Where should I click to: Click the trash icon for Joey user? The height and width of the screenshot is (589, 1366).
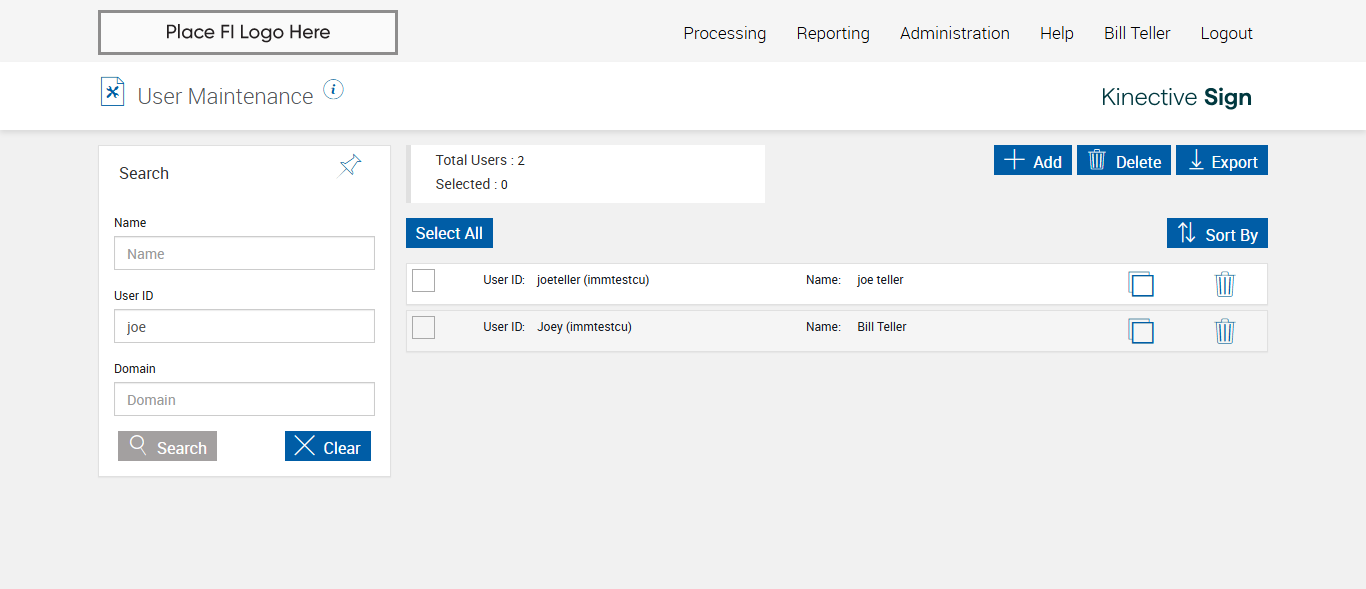[x=1225, y=331]
